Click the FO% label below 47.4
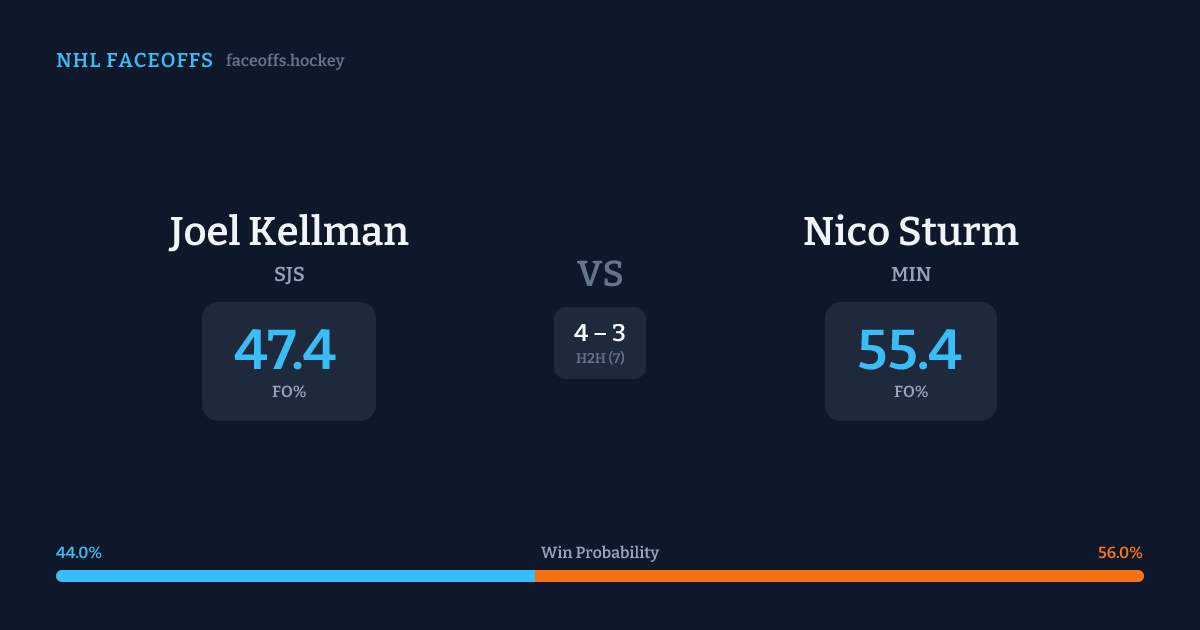The height and width of the screenshot is (630, 1200). (289, 392)
